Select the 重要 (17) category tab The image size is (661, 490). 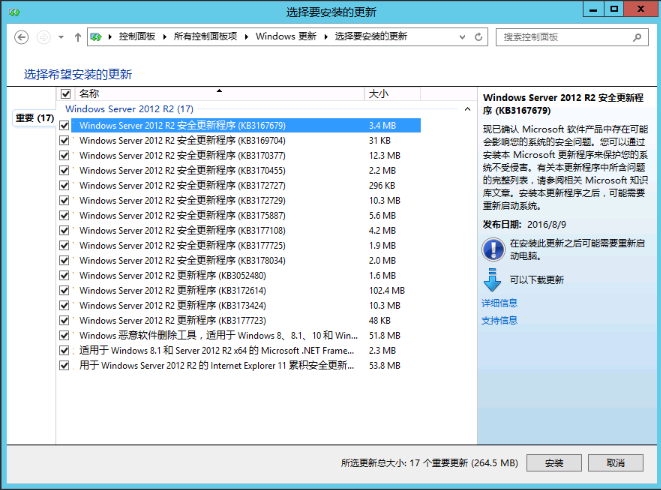pos(35,118)
